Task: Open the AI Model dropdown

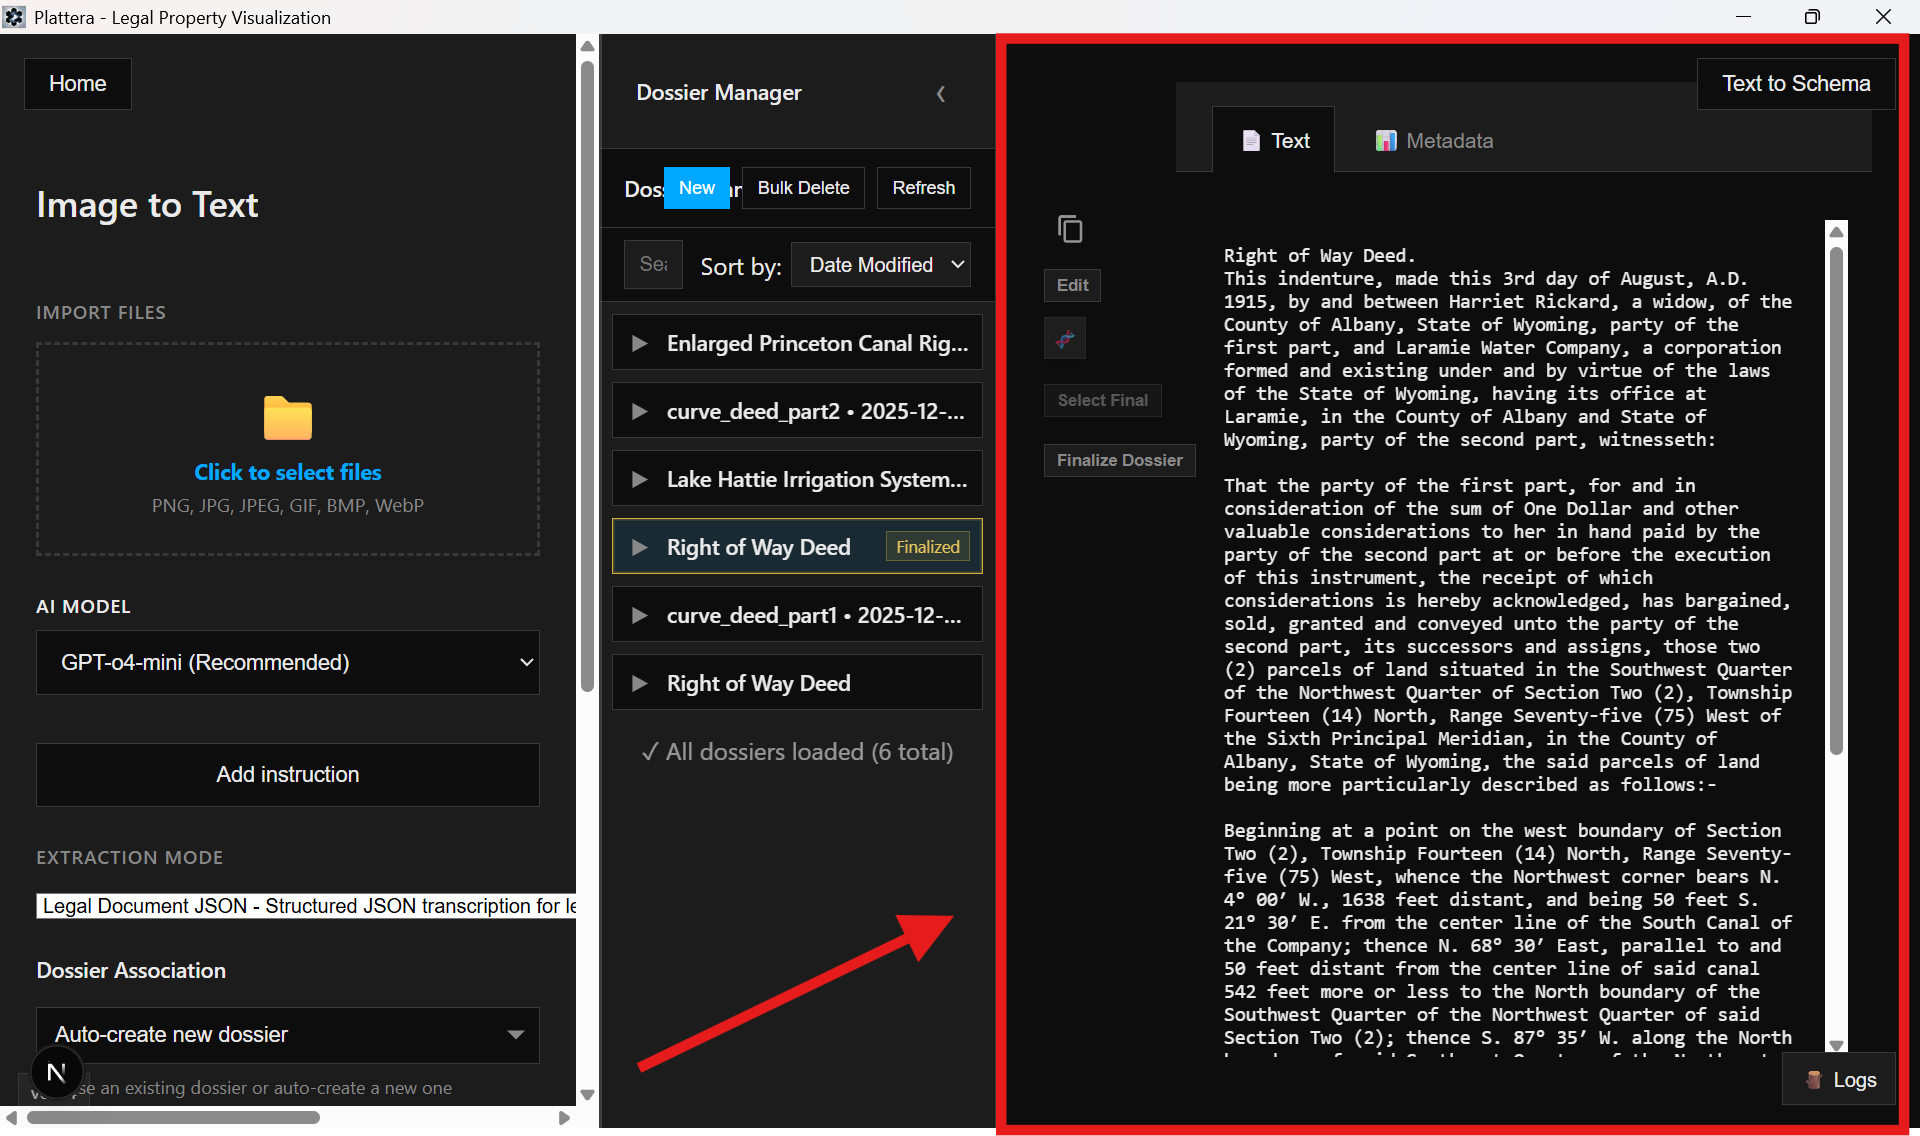Action: [287, 662]
